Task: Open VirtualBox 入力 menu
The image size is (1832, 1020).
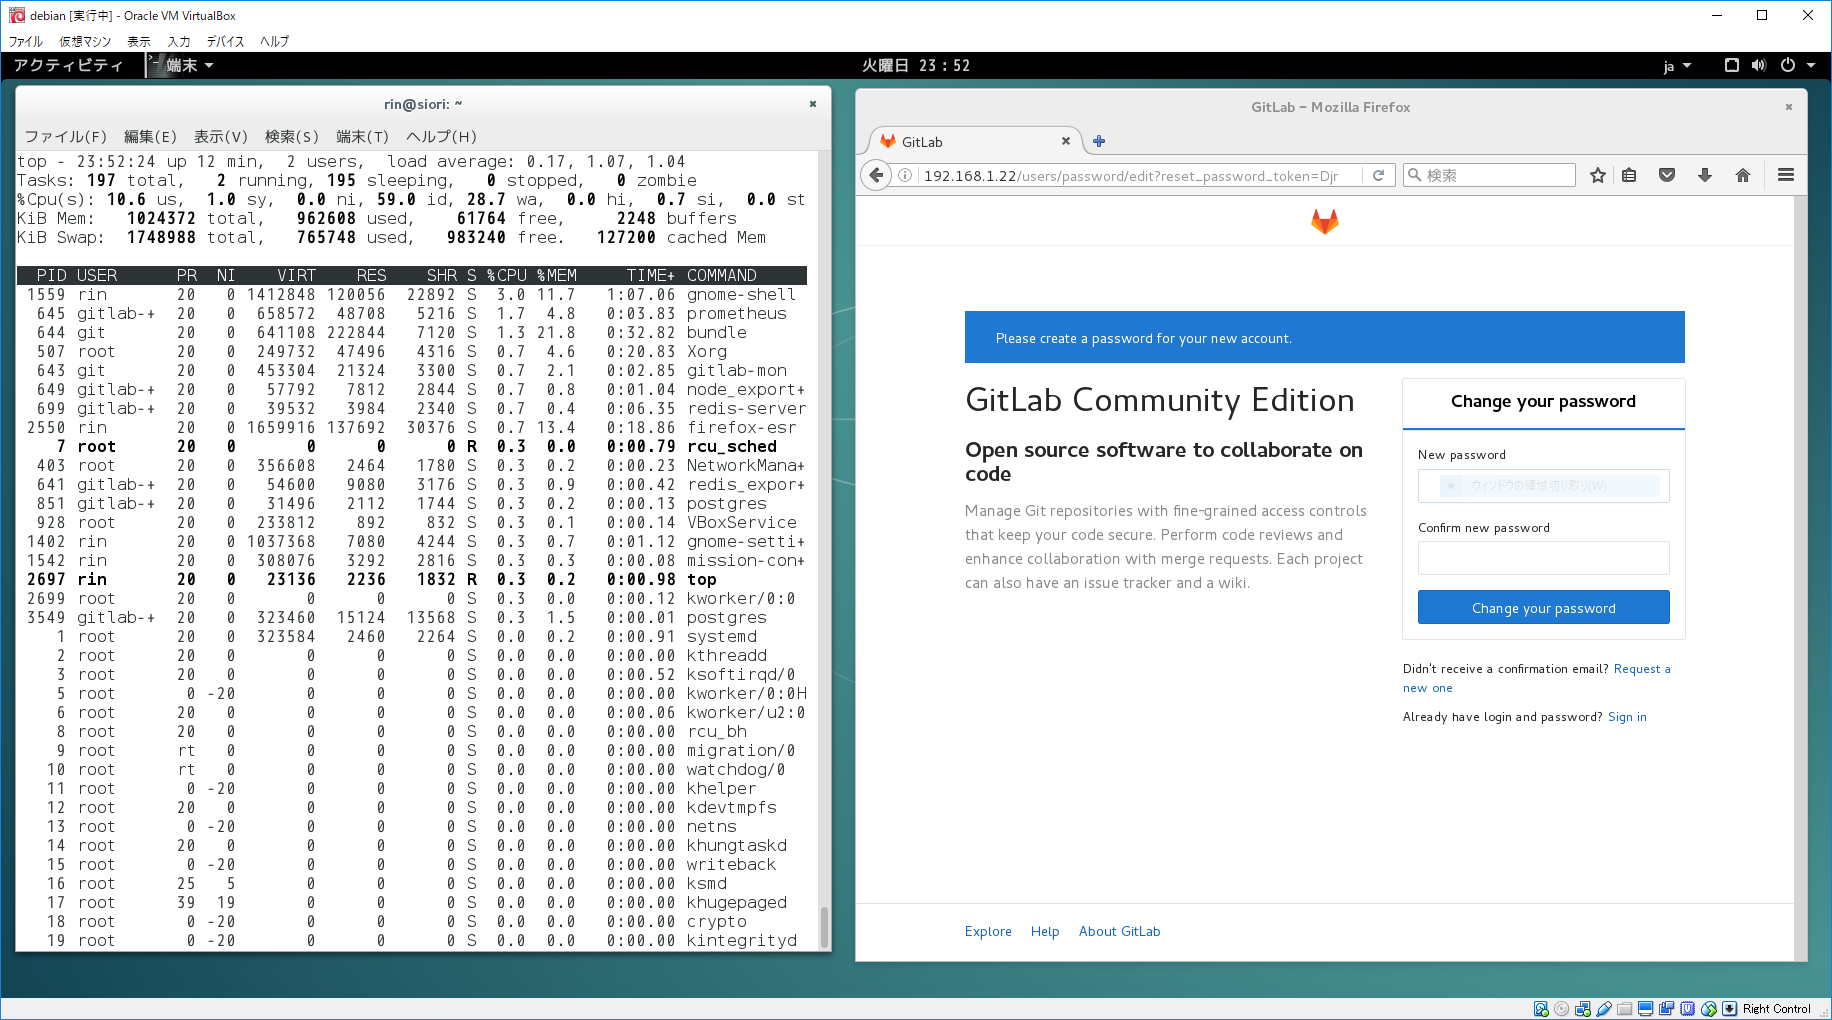Action: click(179, 41)
